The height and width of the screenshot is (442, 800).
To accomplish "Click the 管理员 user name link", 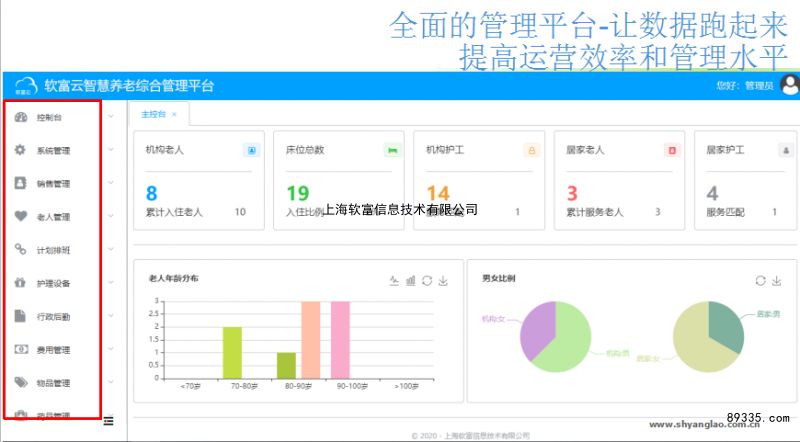I will click(x=759, y=86).
